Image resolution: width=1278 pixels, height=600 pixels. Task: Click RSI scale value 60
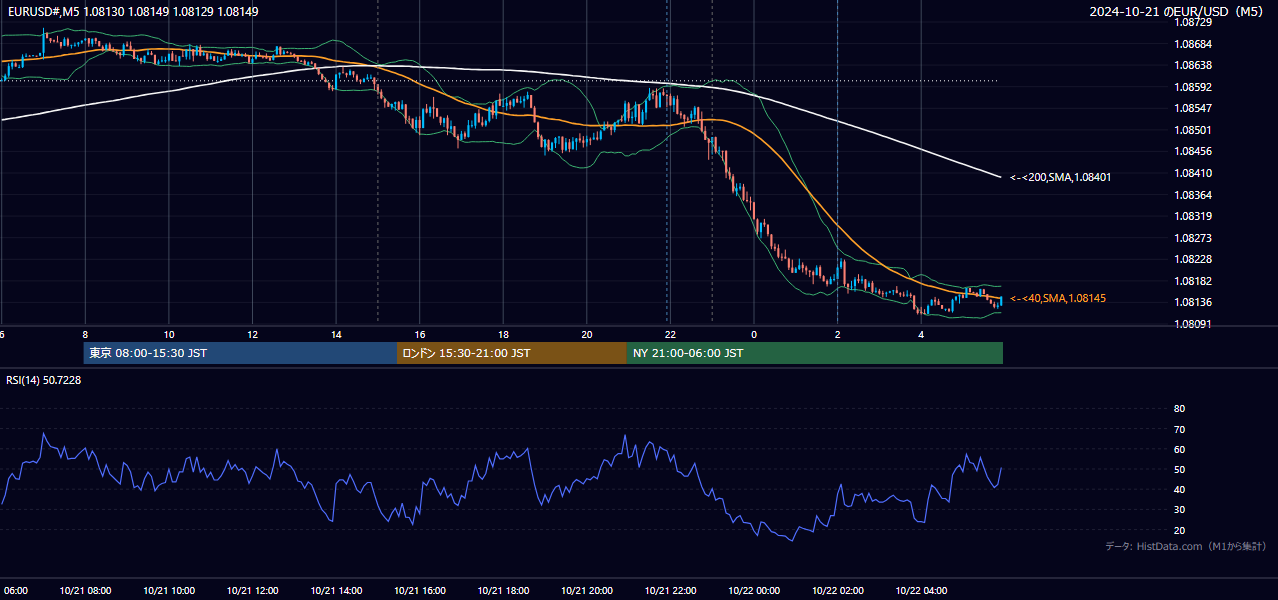1179,449
